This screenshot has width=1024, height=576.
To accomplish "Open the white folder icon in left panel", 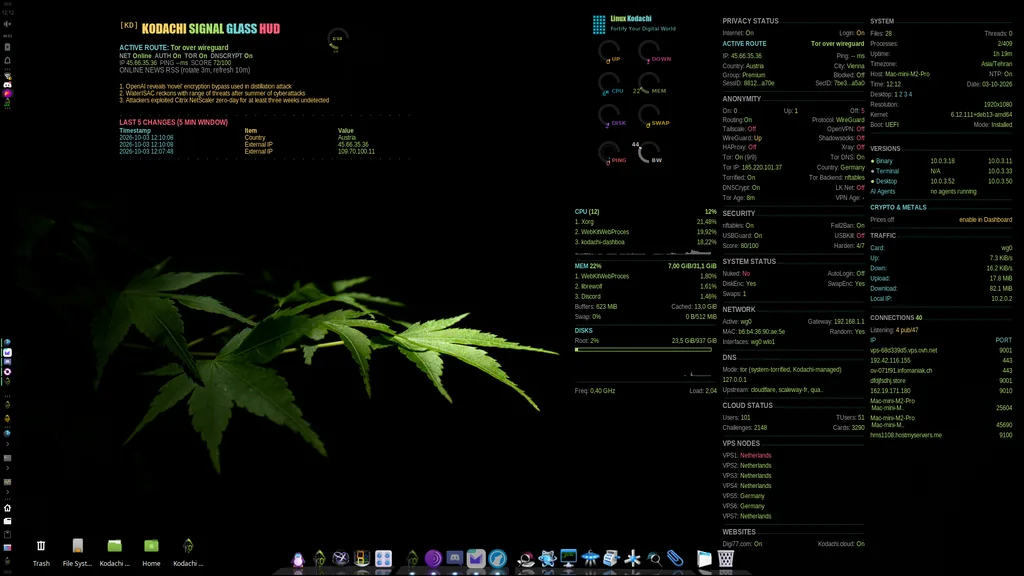I will tap(7, 521).
